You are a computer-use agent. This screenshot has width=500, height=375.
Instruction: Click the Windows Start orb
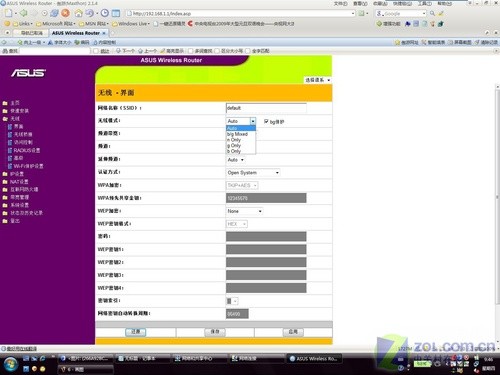pyautogui.click(x=11, y=364)
